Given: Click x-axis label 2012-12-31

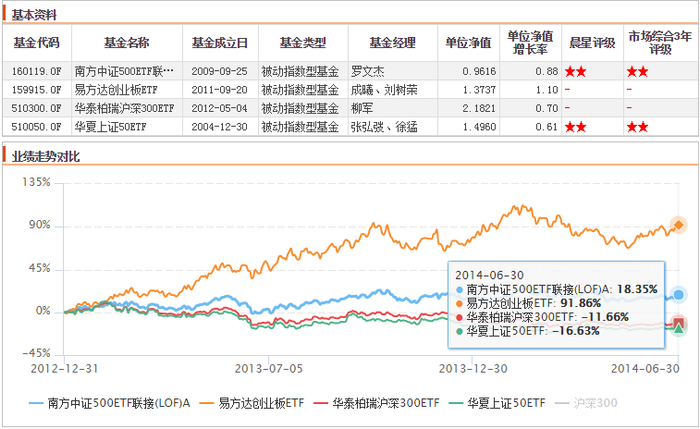Looking at the screenshot, I should point(64,369).
